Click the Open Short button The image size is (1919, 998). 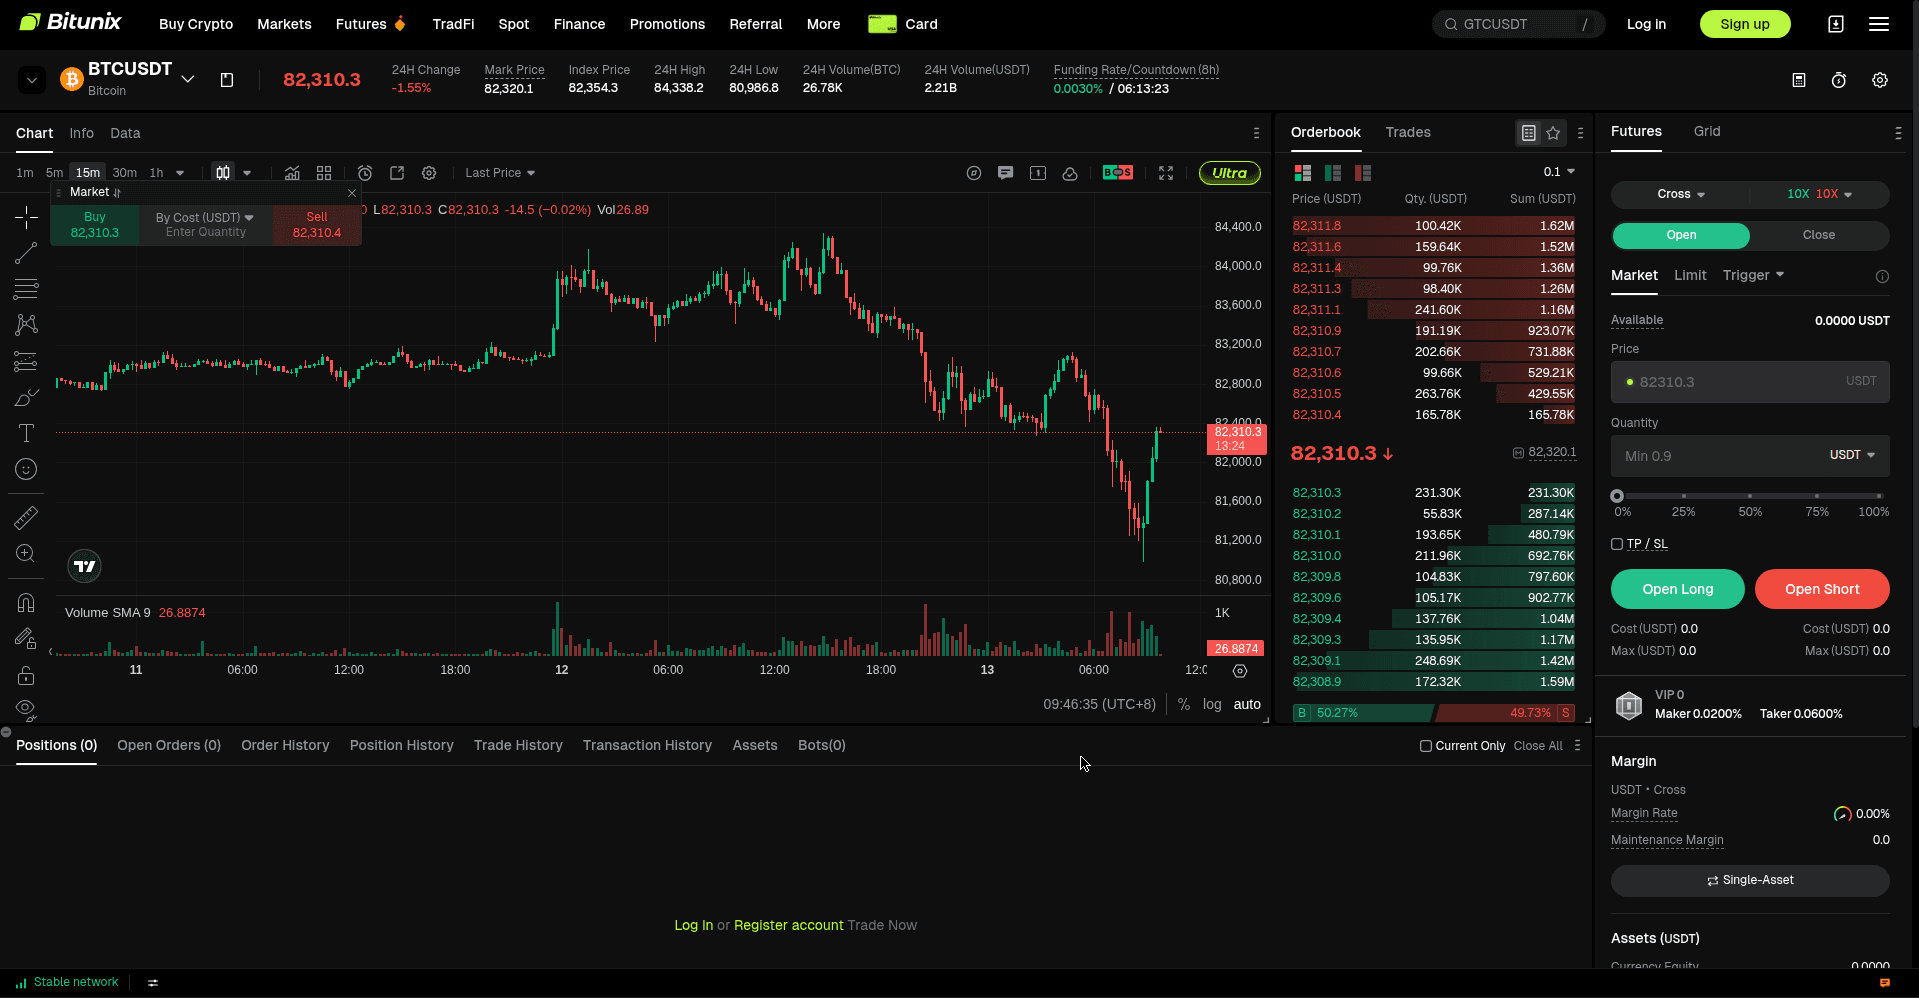coord(1822,589)
